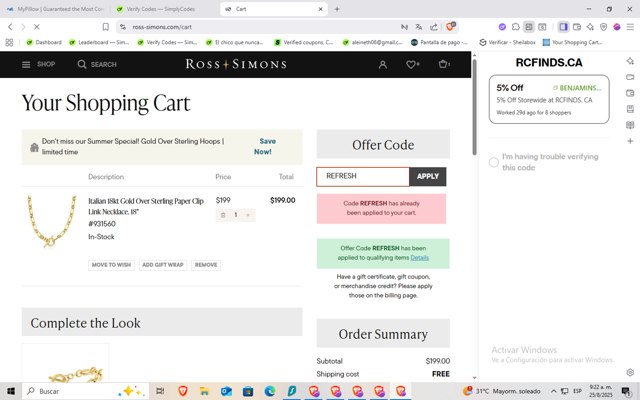Open the 'El chico que nunca' bookmark
Screen dimensions: 640x400
pyautogui.click(x=235, y=42)
